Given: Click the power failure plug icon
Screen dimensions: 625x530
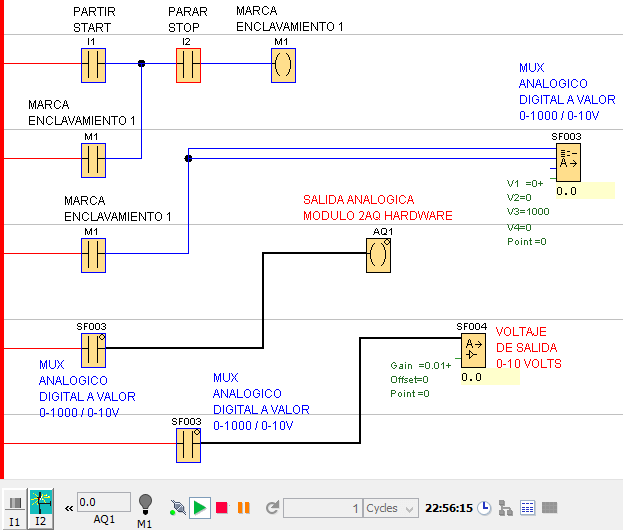Looking at the screenshot, I should click(x=177, y=508).
